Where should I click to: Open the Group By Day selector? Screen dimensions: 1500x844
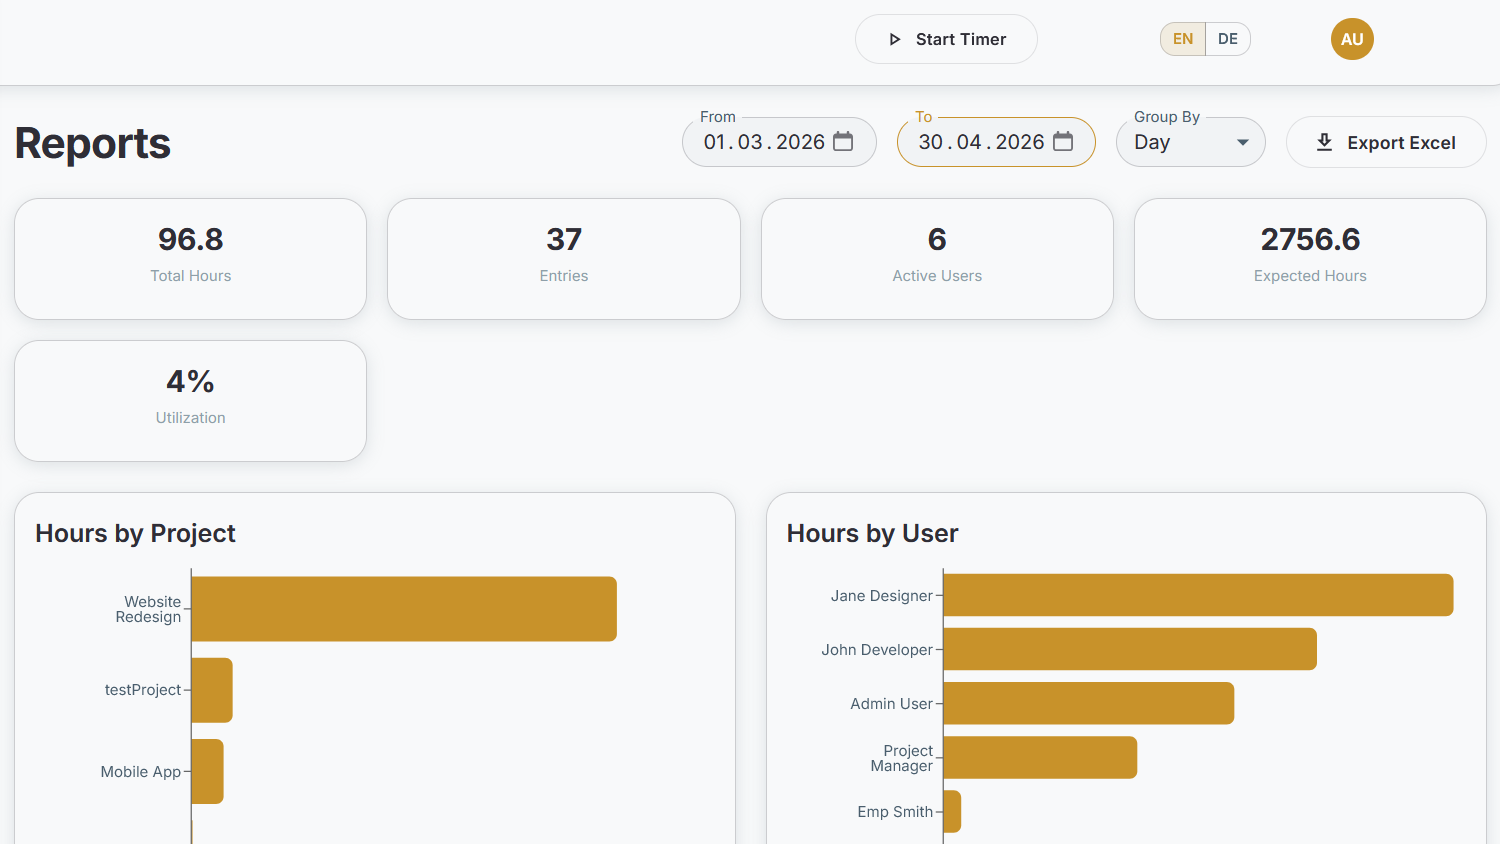[1191, 142]
